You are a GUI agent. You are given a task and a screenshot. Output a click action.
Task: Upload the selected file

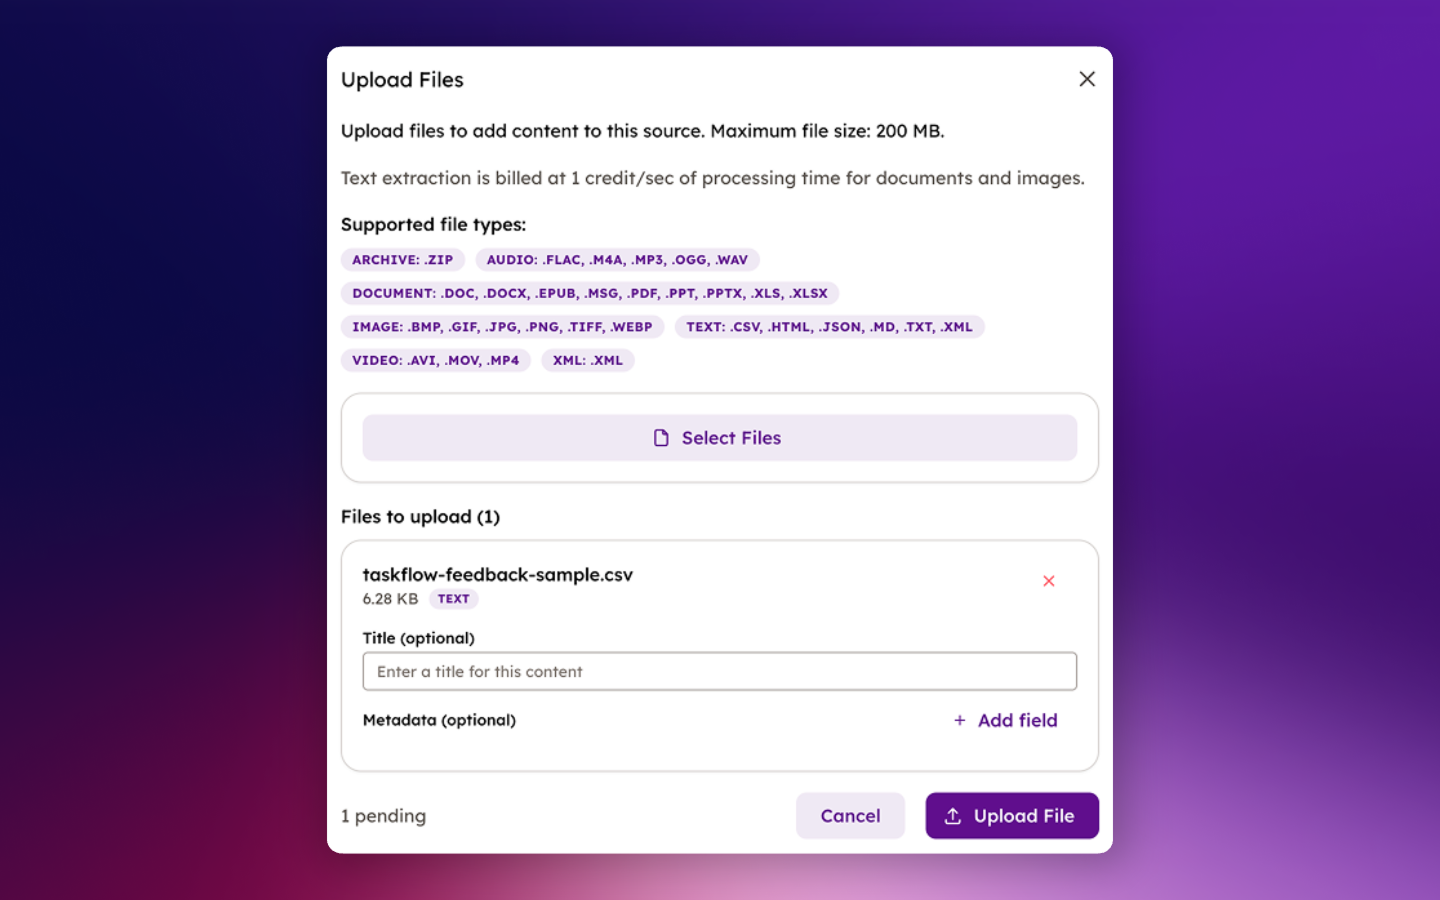[1012, 815]
